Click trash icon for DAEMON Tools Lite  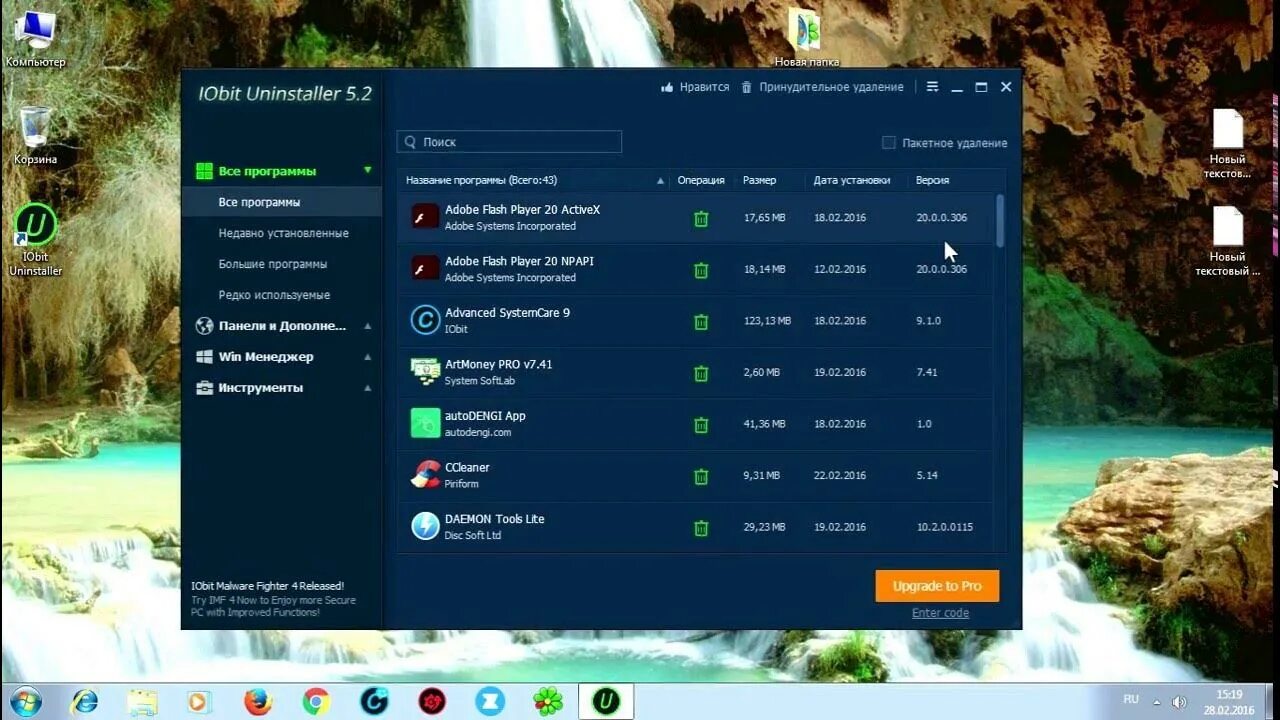701,527
